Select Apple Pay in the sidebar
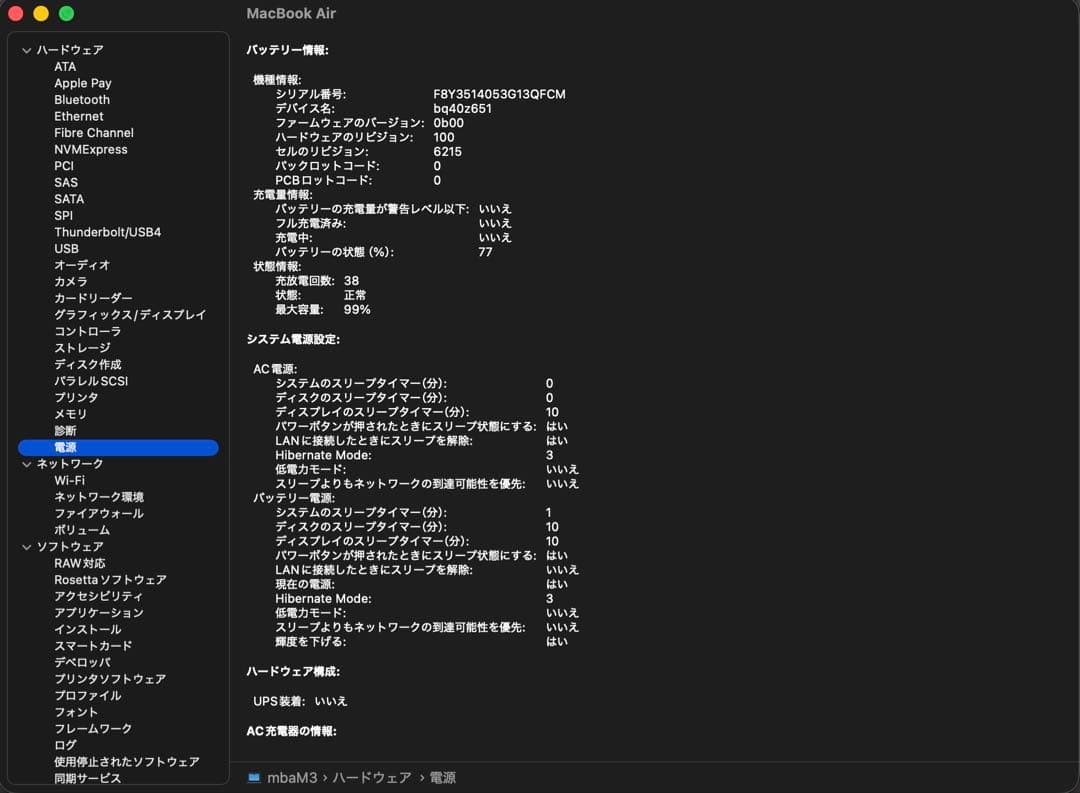The width and height of the screenshot is (1080, 793). pos(83,82)
